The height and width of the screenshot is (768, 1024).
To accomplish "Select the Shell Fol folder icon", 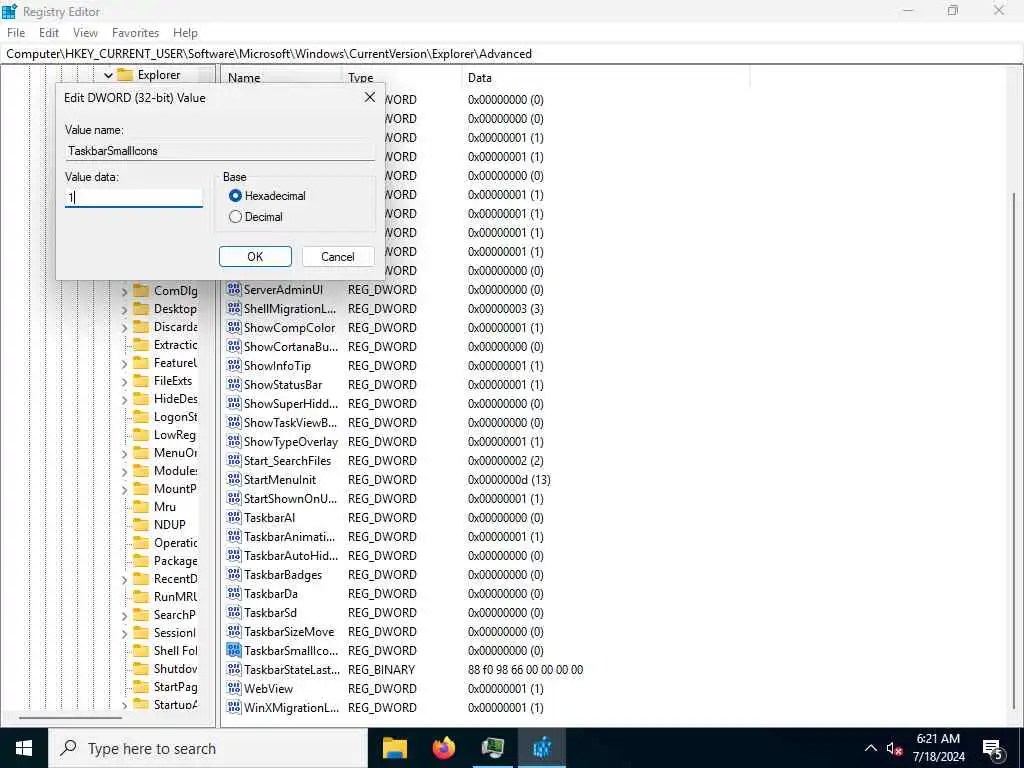I will point(141,650).
